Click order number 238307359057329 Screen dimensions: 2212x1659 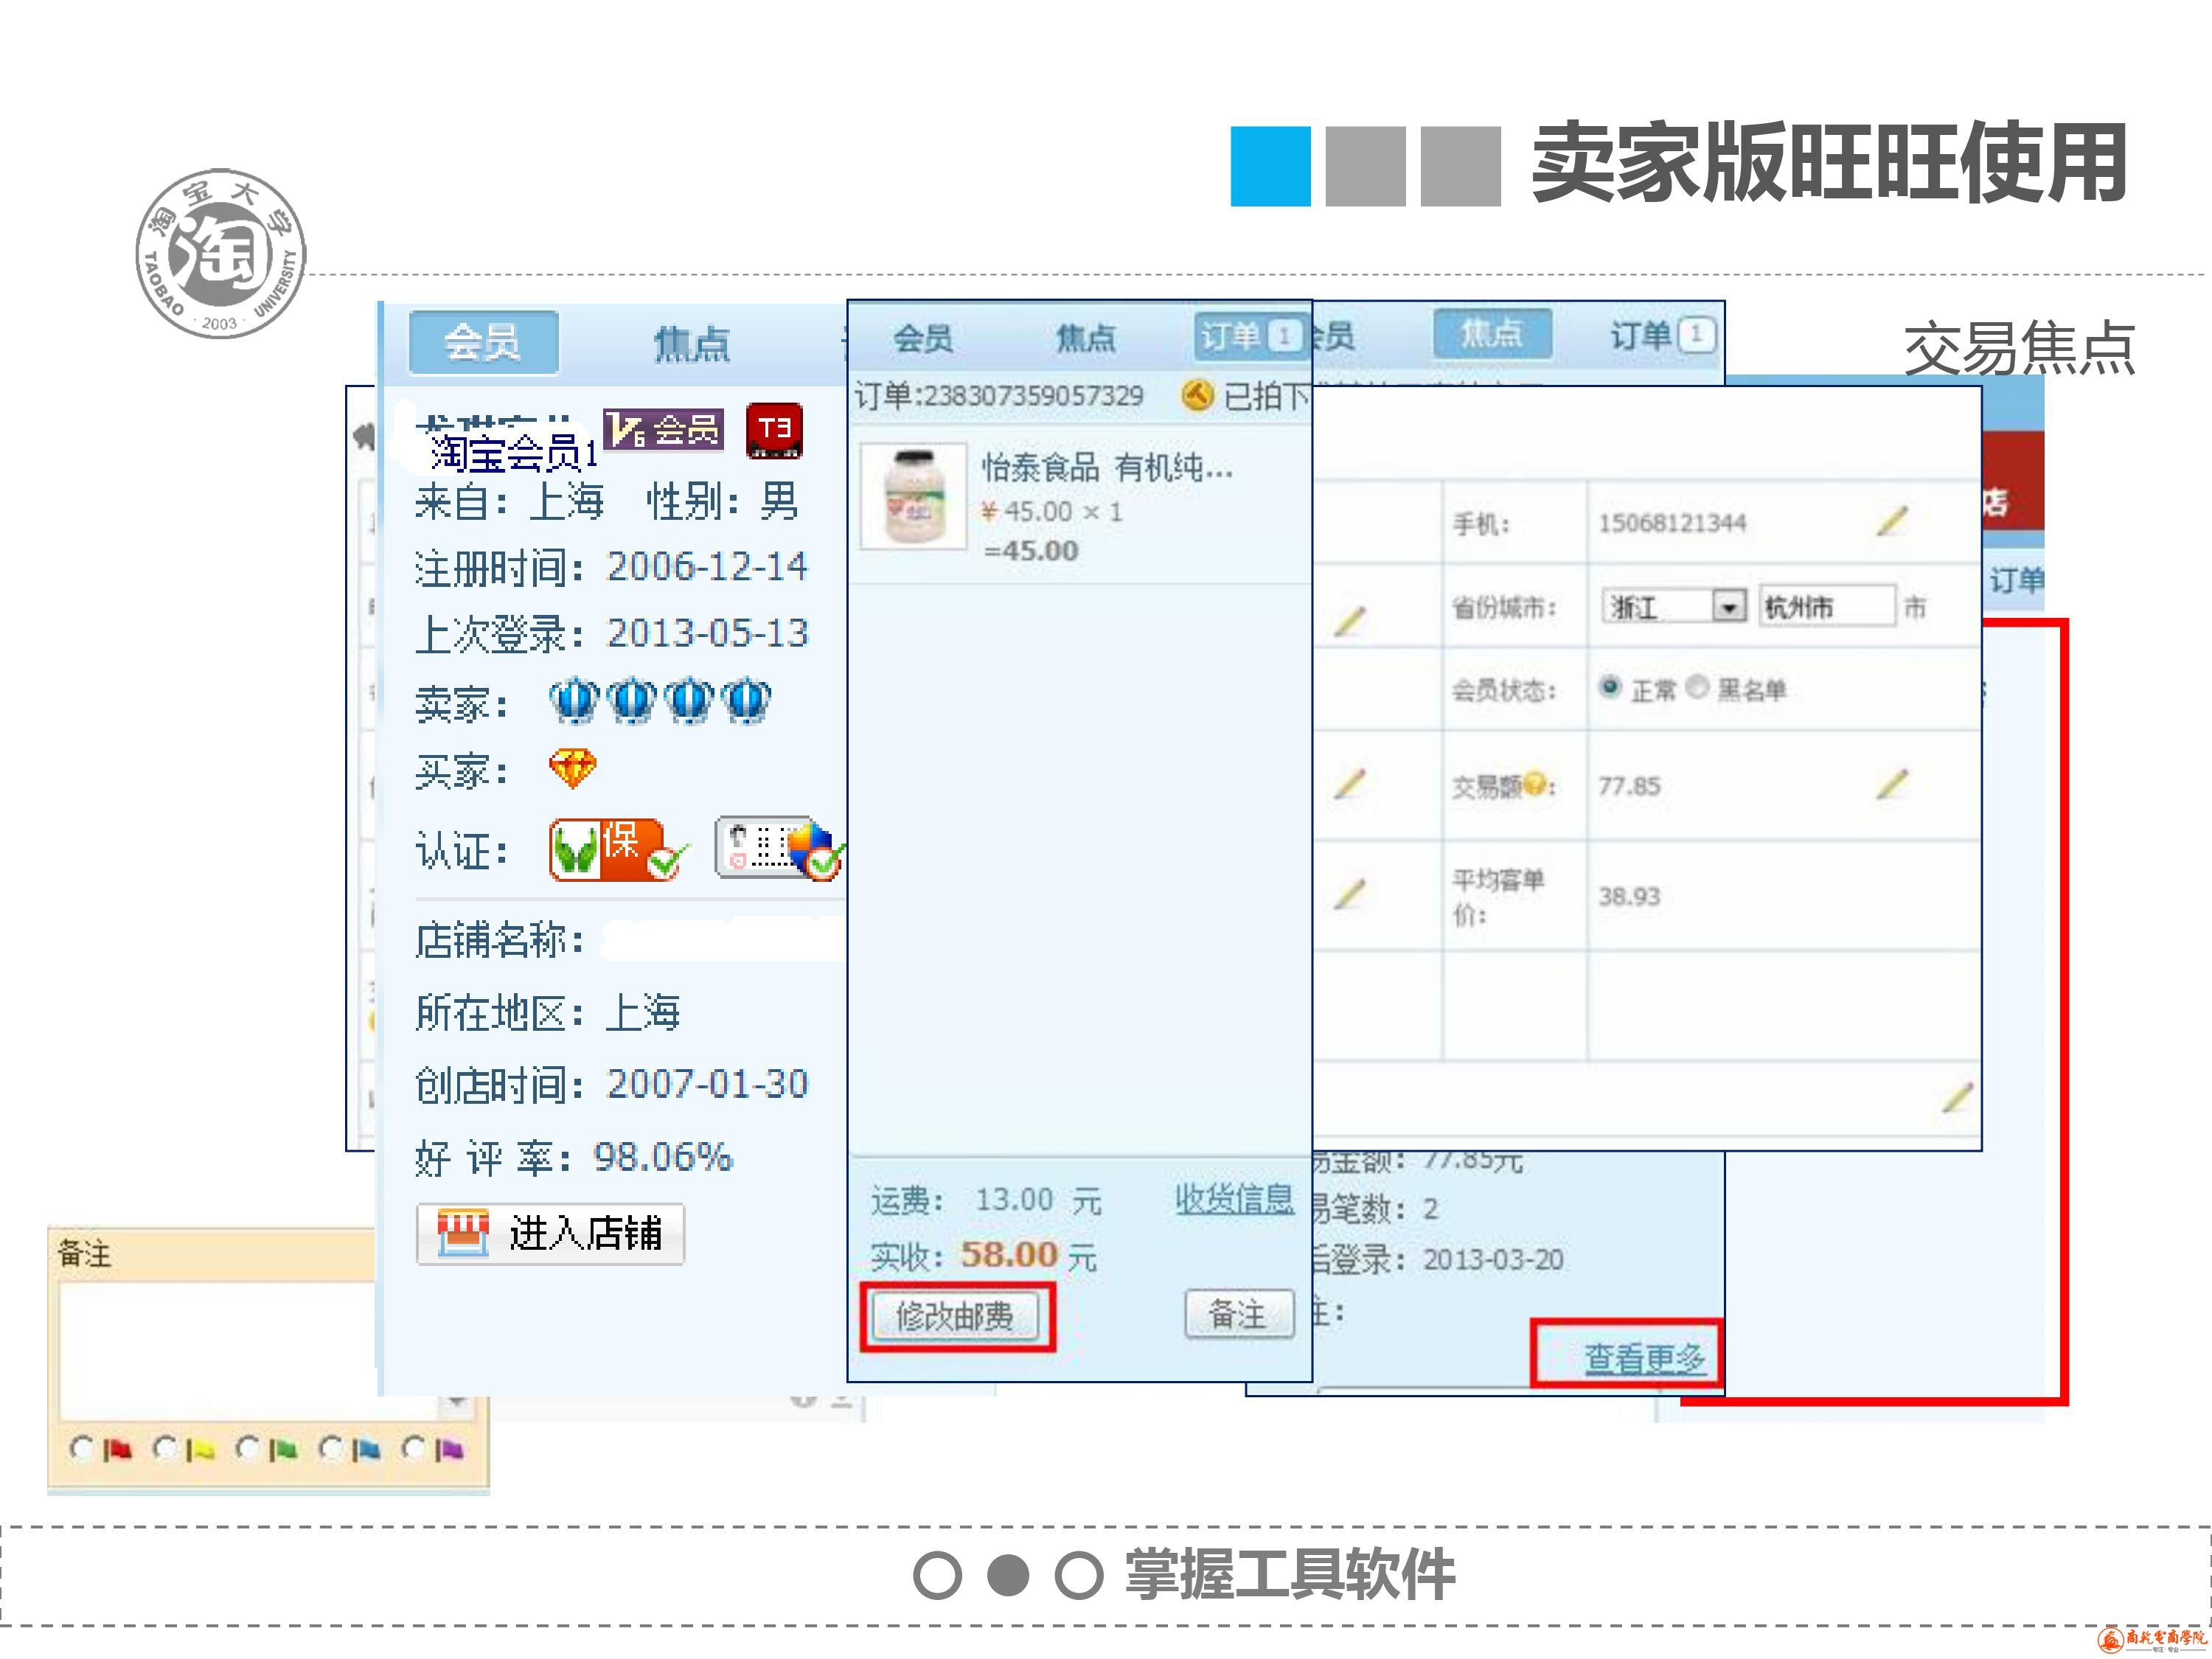coord(1034,396)
